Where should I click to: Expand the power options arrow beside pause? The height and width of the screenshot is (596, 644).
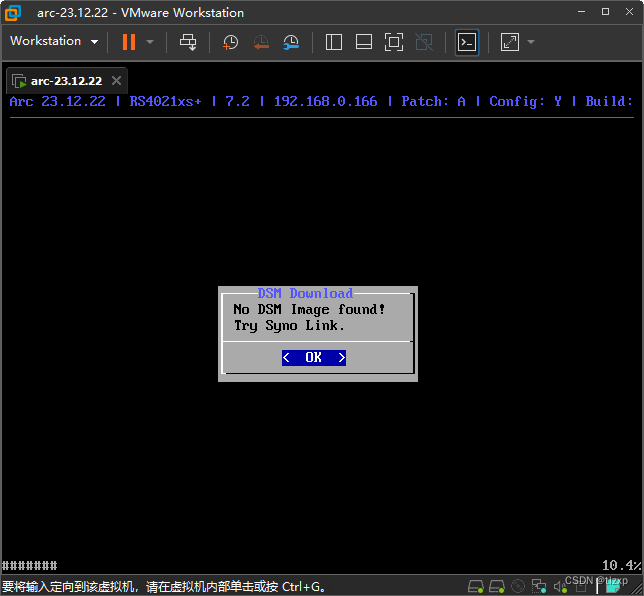click(150, 41)
